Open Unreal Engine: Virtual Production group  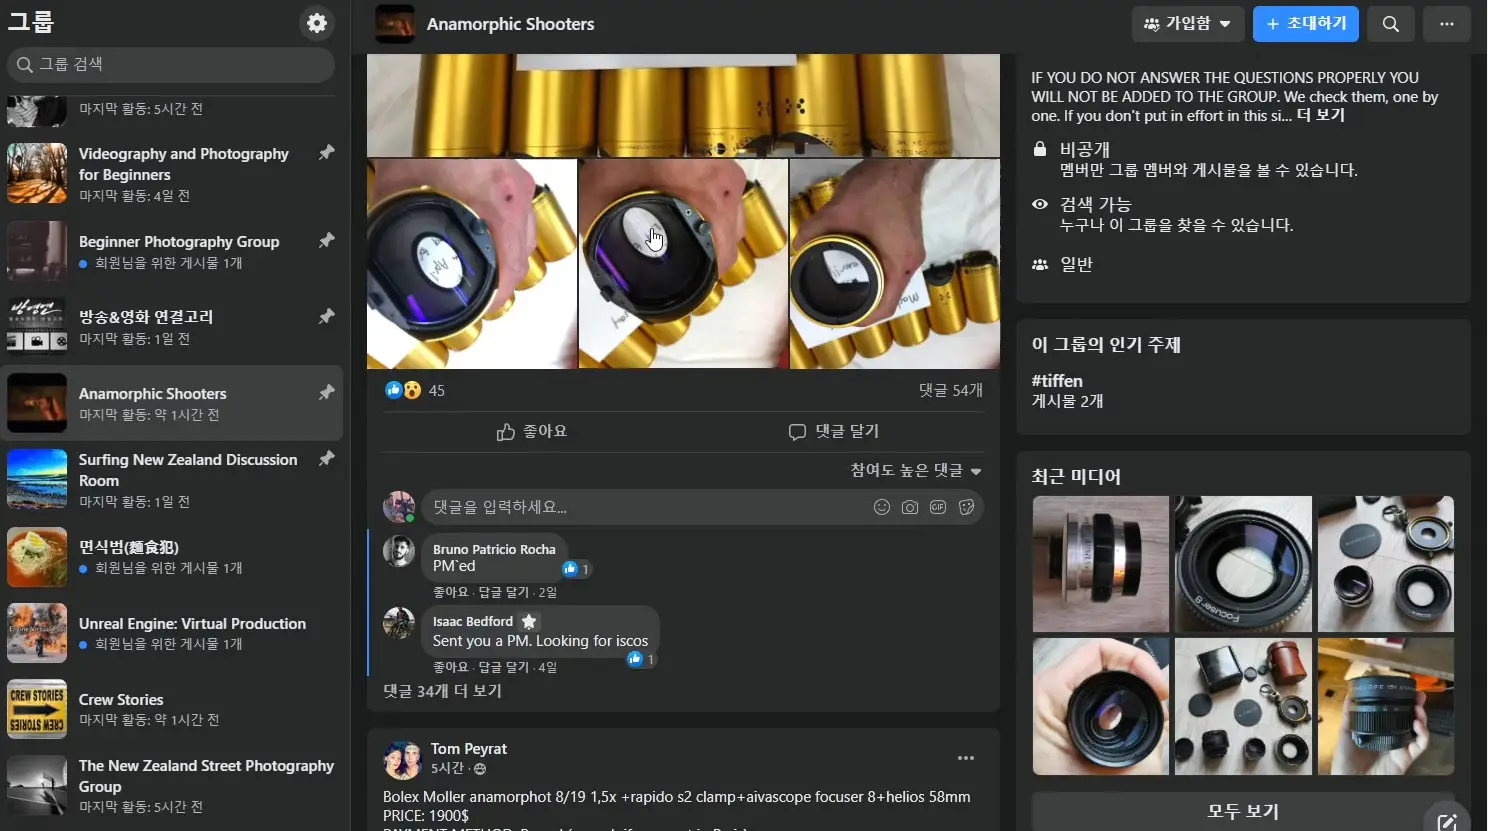[x=192, y=624]
